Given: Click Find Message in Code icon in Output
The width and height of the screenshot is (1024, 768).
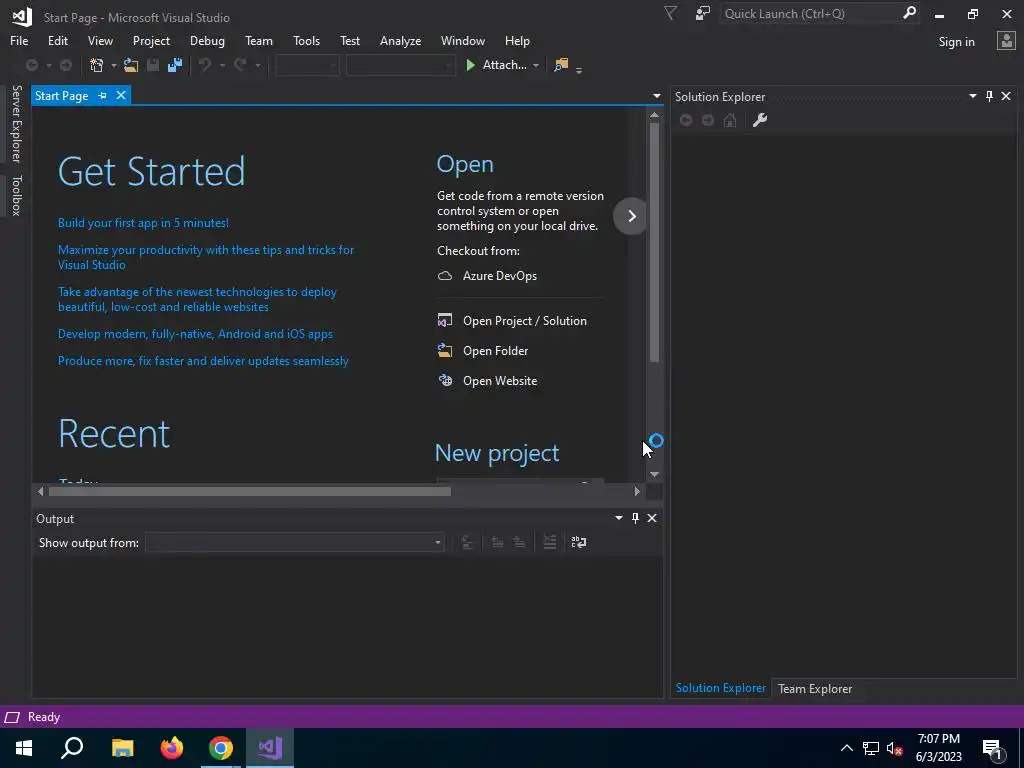Looking at the screenshot, I should 468,542.
